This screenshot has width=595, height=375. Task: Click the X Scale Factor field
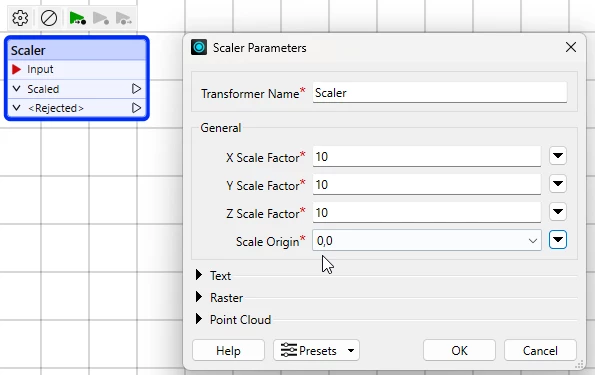coord(427,156)
